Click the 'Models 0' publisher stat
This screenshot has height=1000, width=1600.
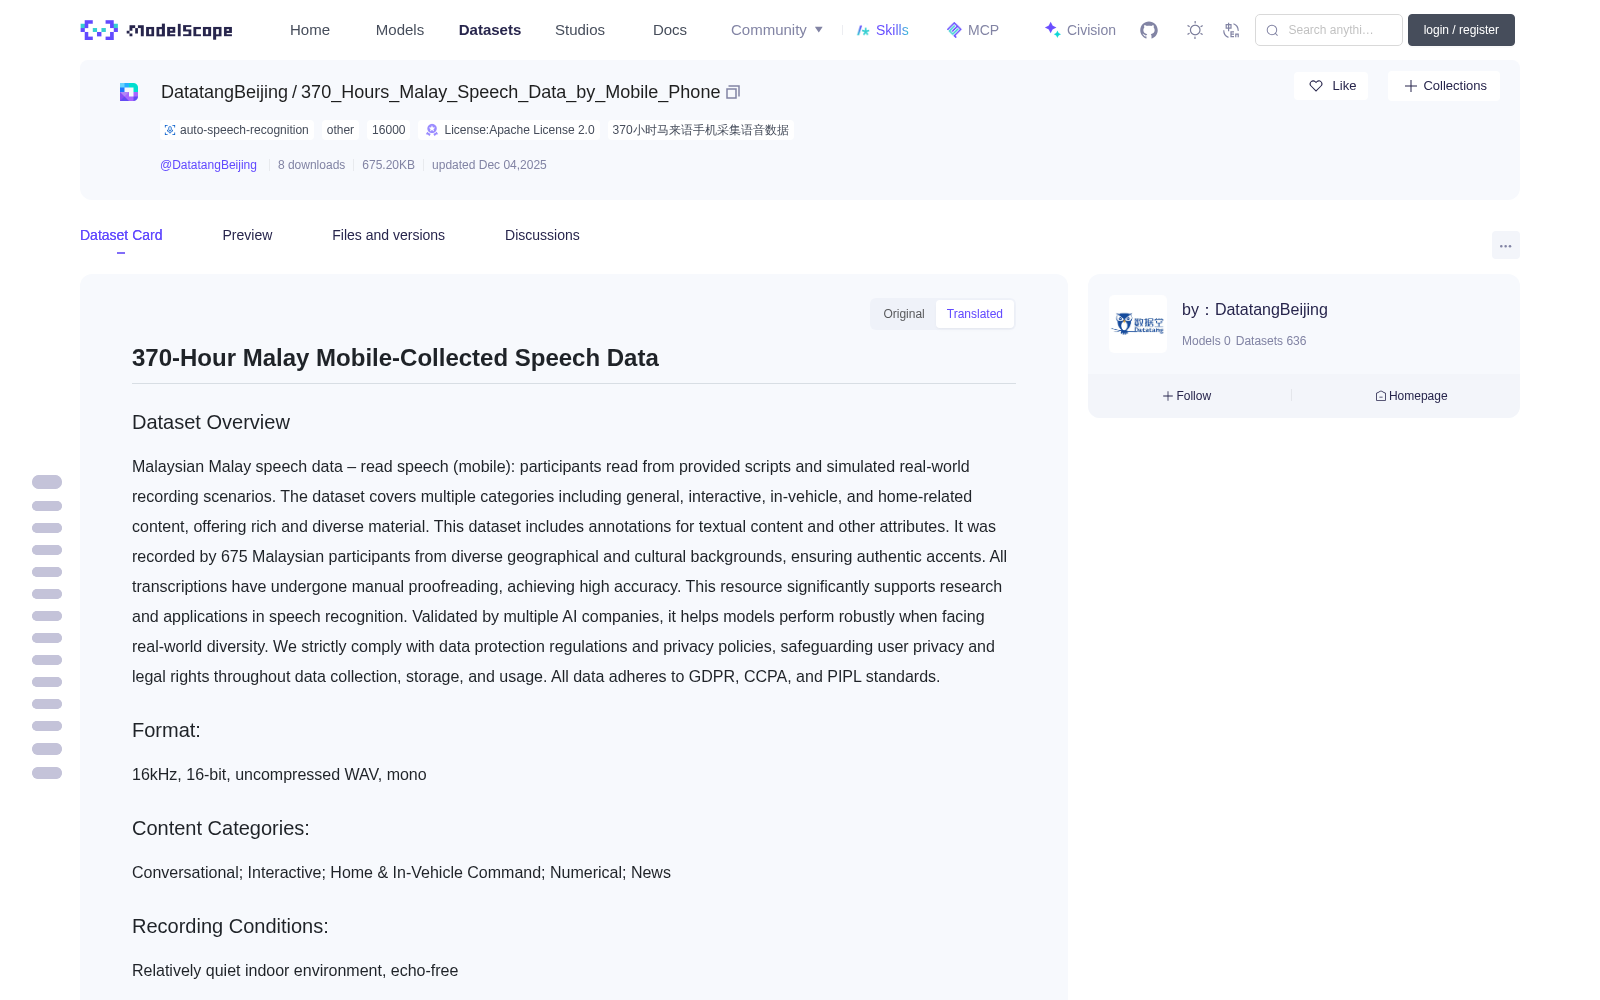pos(1206,341)
